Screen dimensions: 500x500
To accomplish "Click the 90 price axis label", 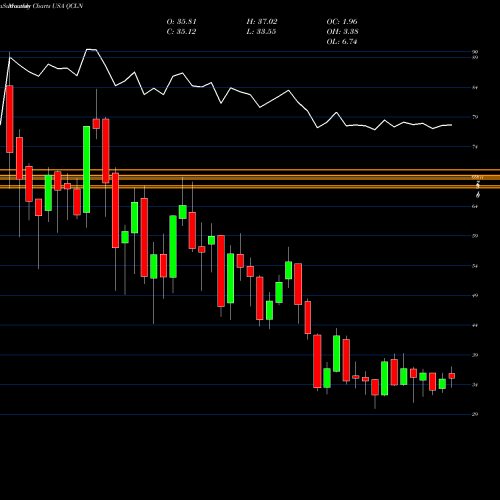I will (x=475, y=52).
